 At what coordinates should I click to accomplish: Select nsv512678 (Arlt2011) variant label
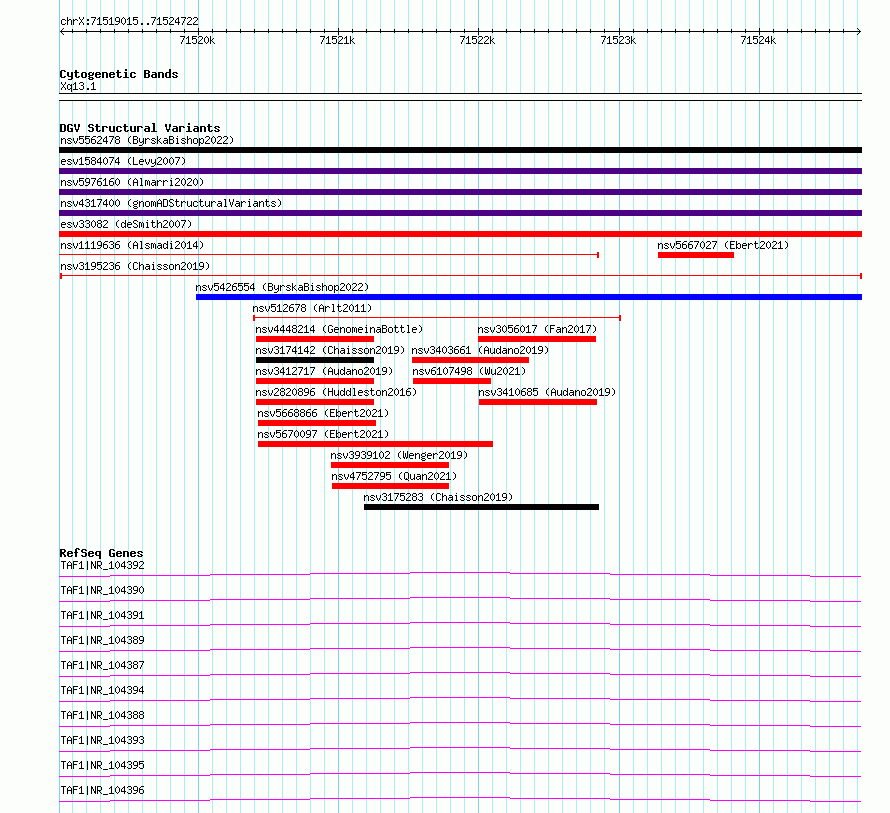[312, 308]
